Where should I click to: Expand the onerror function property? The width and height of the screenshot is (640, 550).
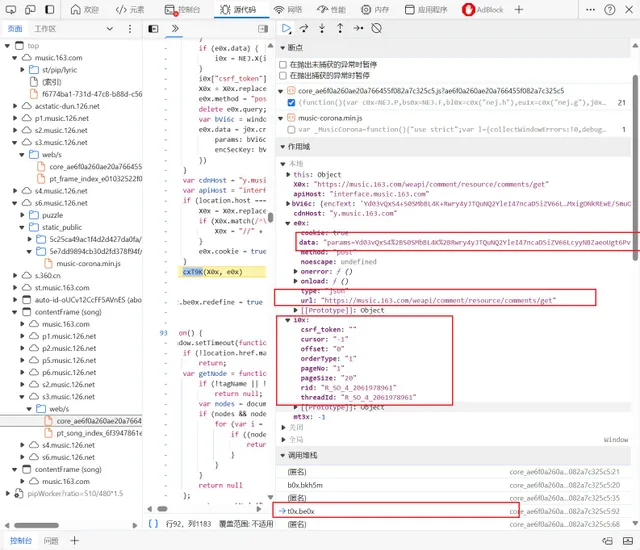pyautogui.click(x=296, y=271)
